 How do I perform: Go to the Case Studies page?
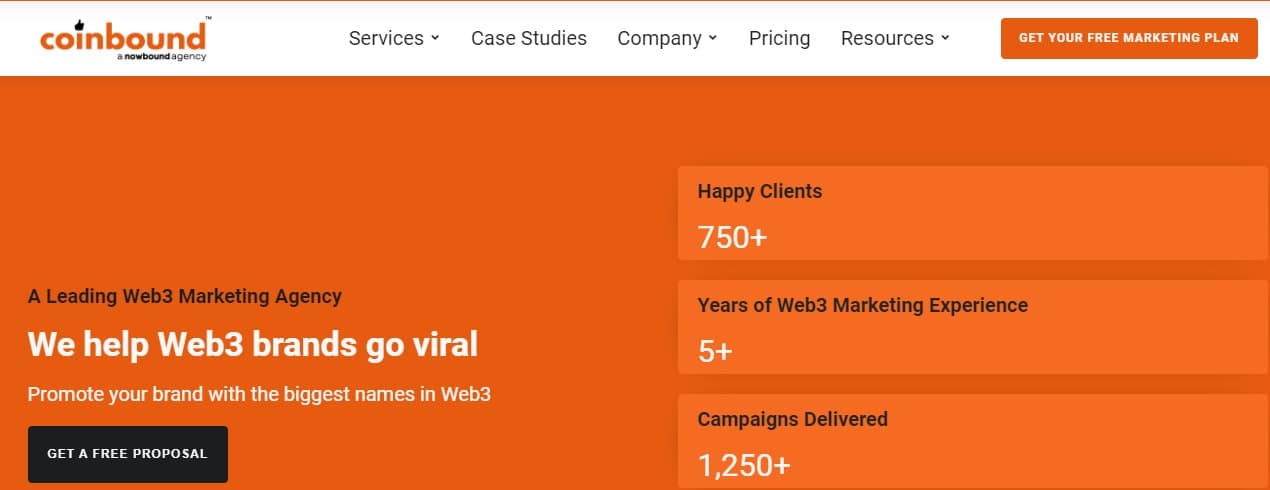529,38
